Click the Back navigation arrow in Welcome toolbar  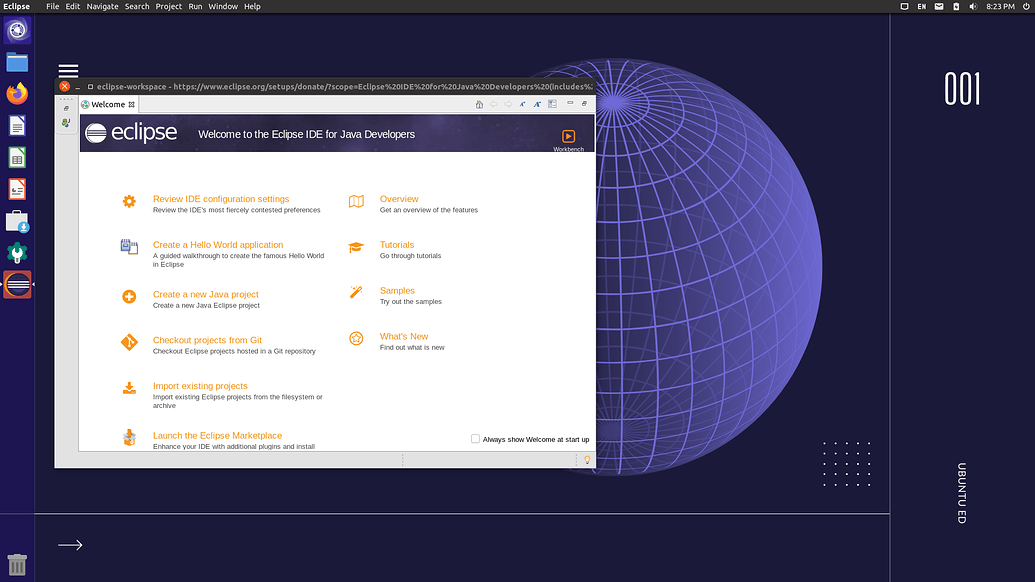[494, 104]
